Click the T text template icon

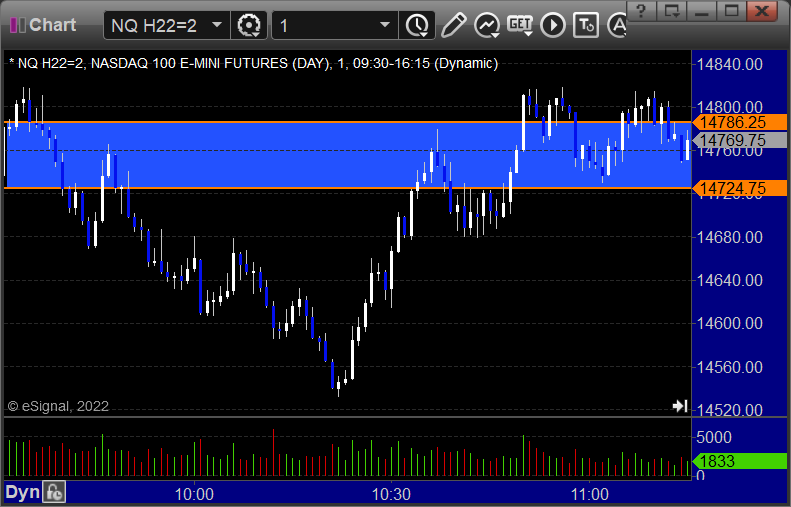coord(586,25)
